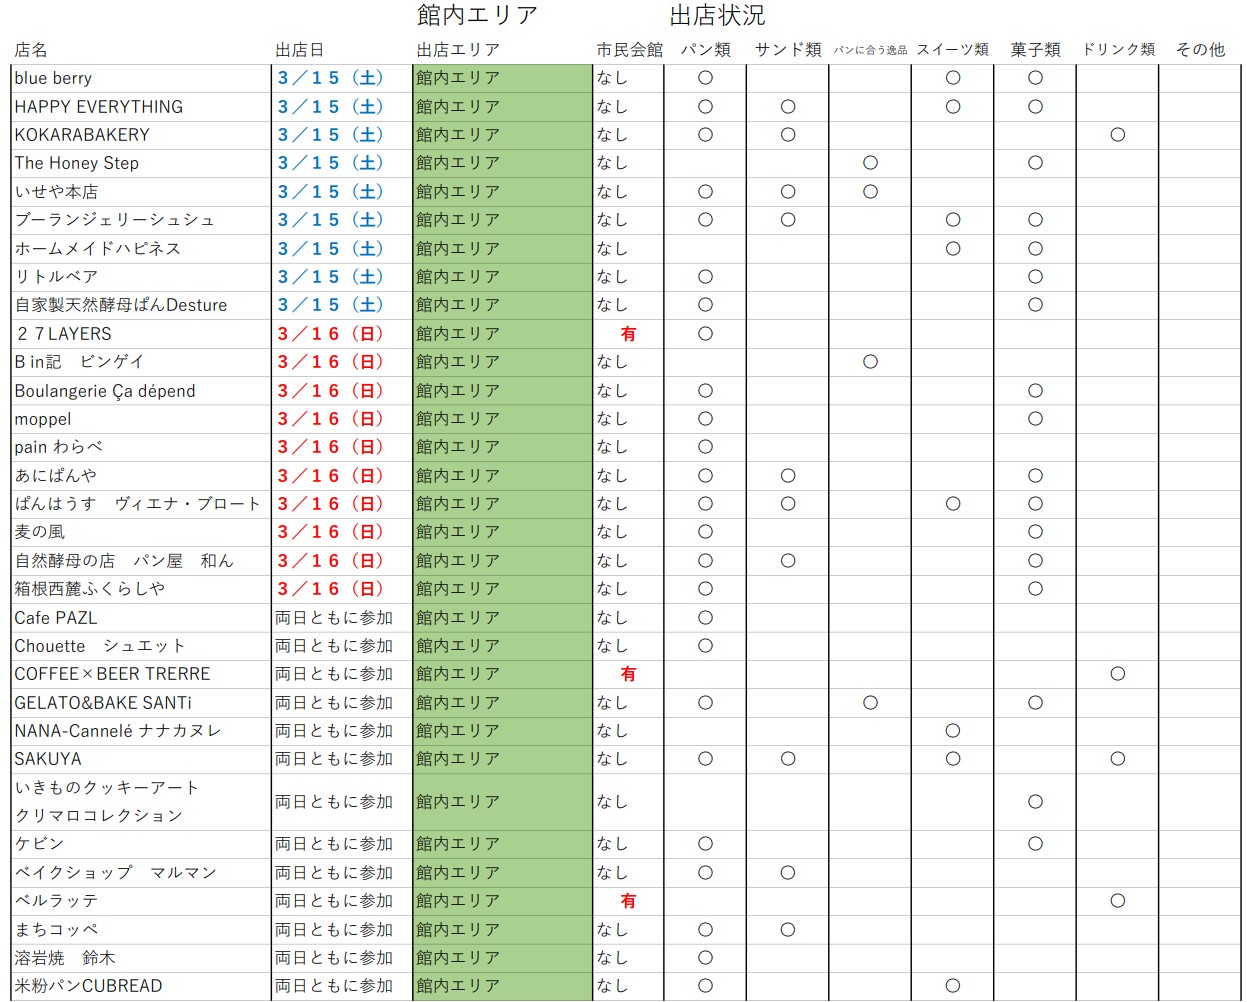Select the 'KOKARABAKERY' cell

click(x=82, y=135)
